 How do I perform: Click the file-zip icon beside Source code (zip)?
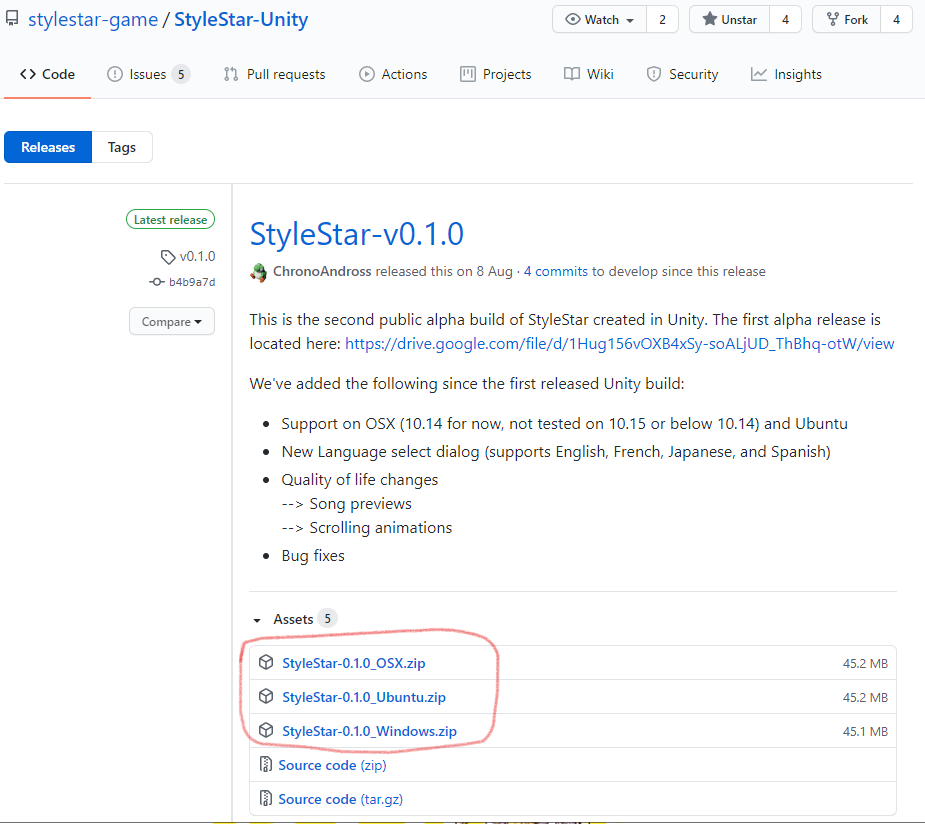[266, 764]
